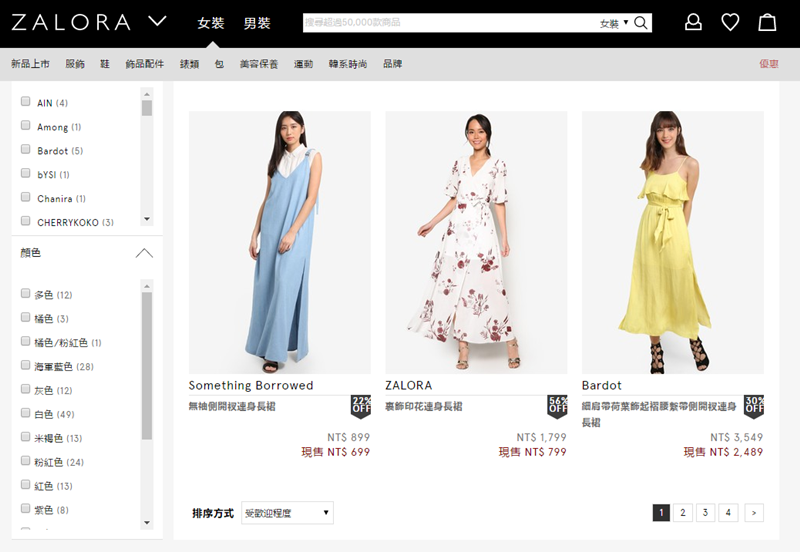Open the wishlist heart icon
This screenshot has height=552, width=800.
coord(730,22)
